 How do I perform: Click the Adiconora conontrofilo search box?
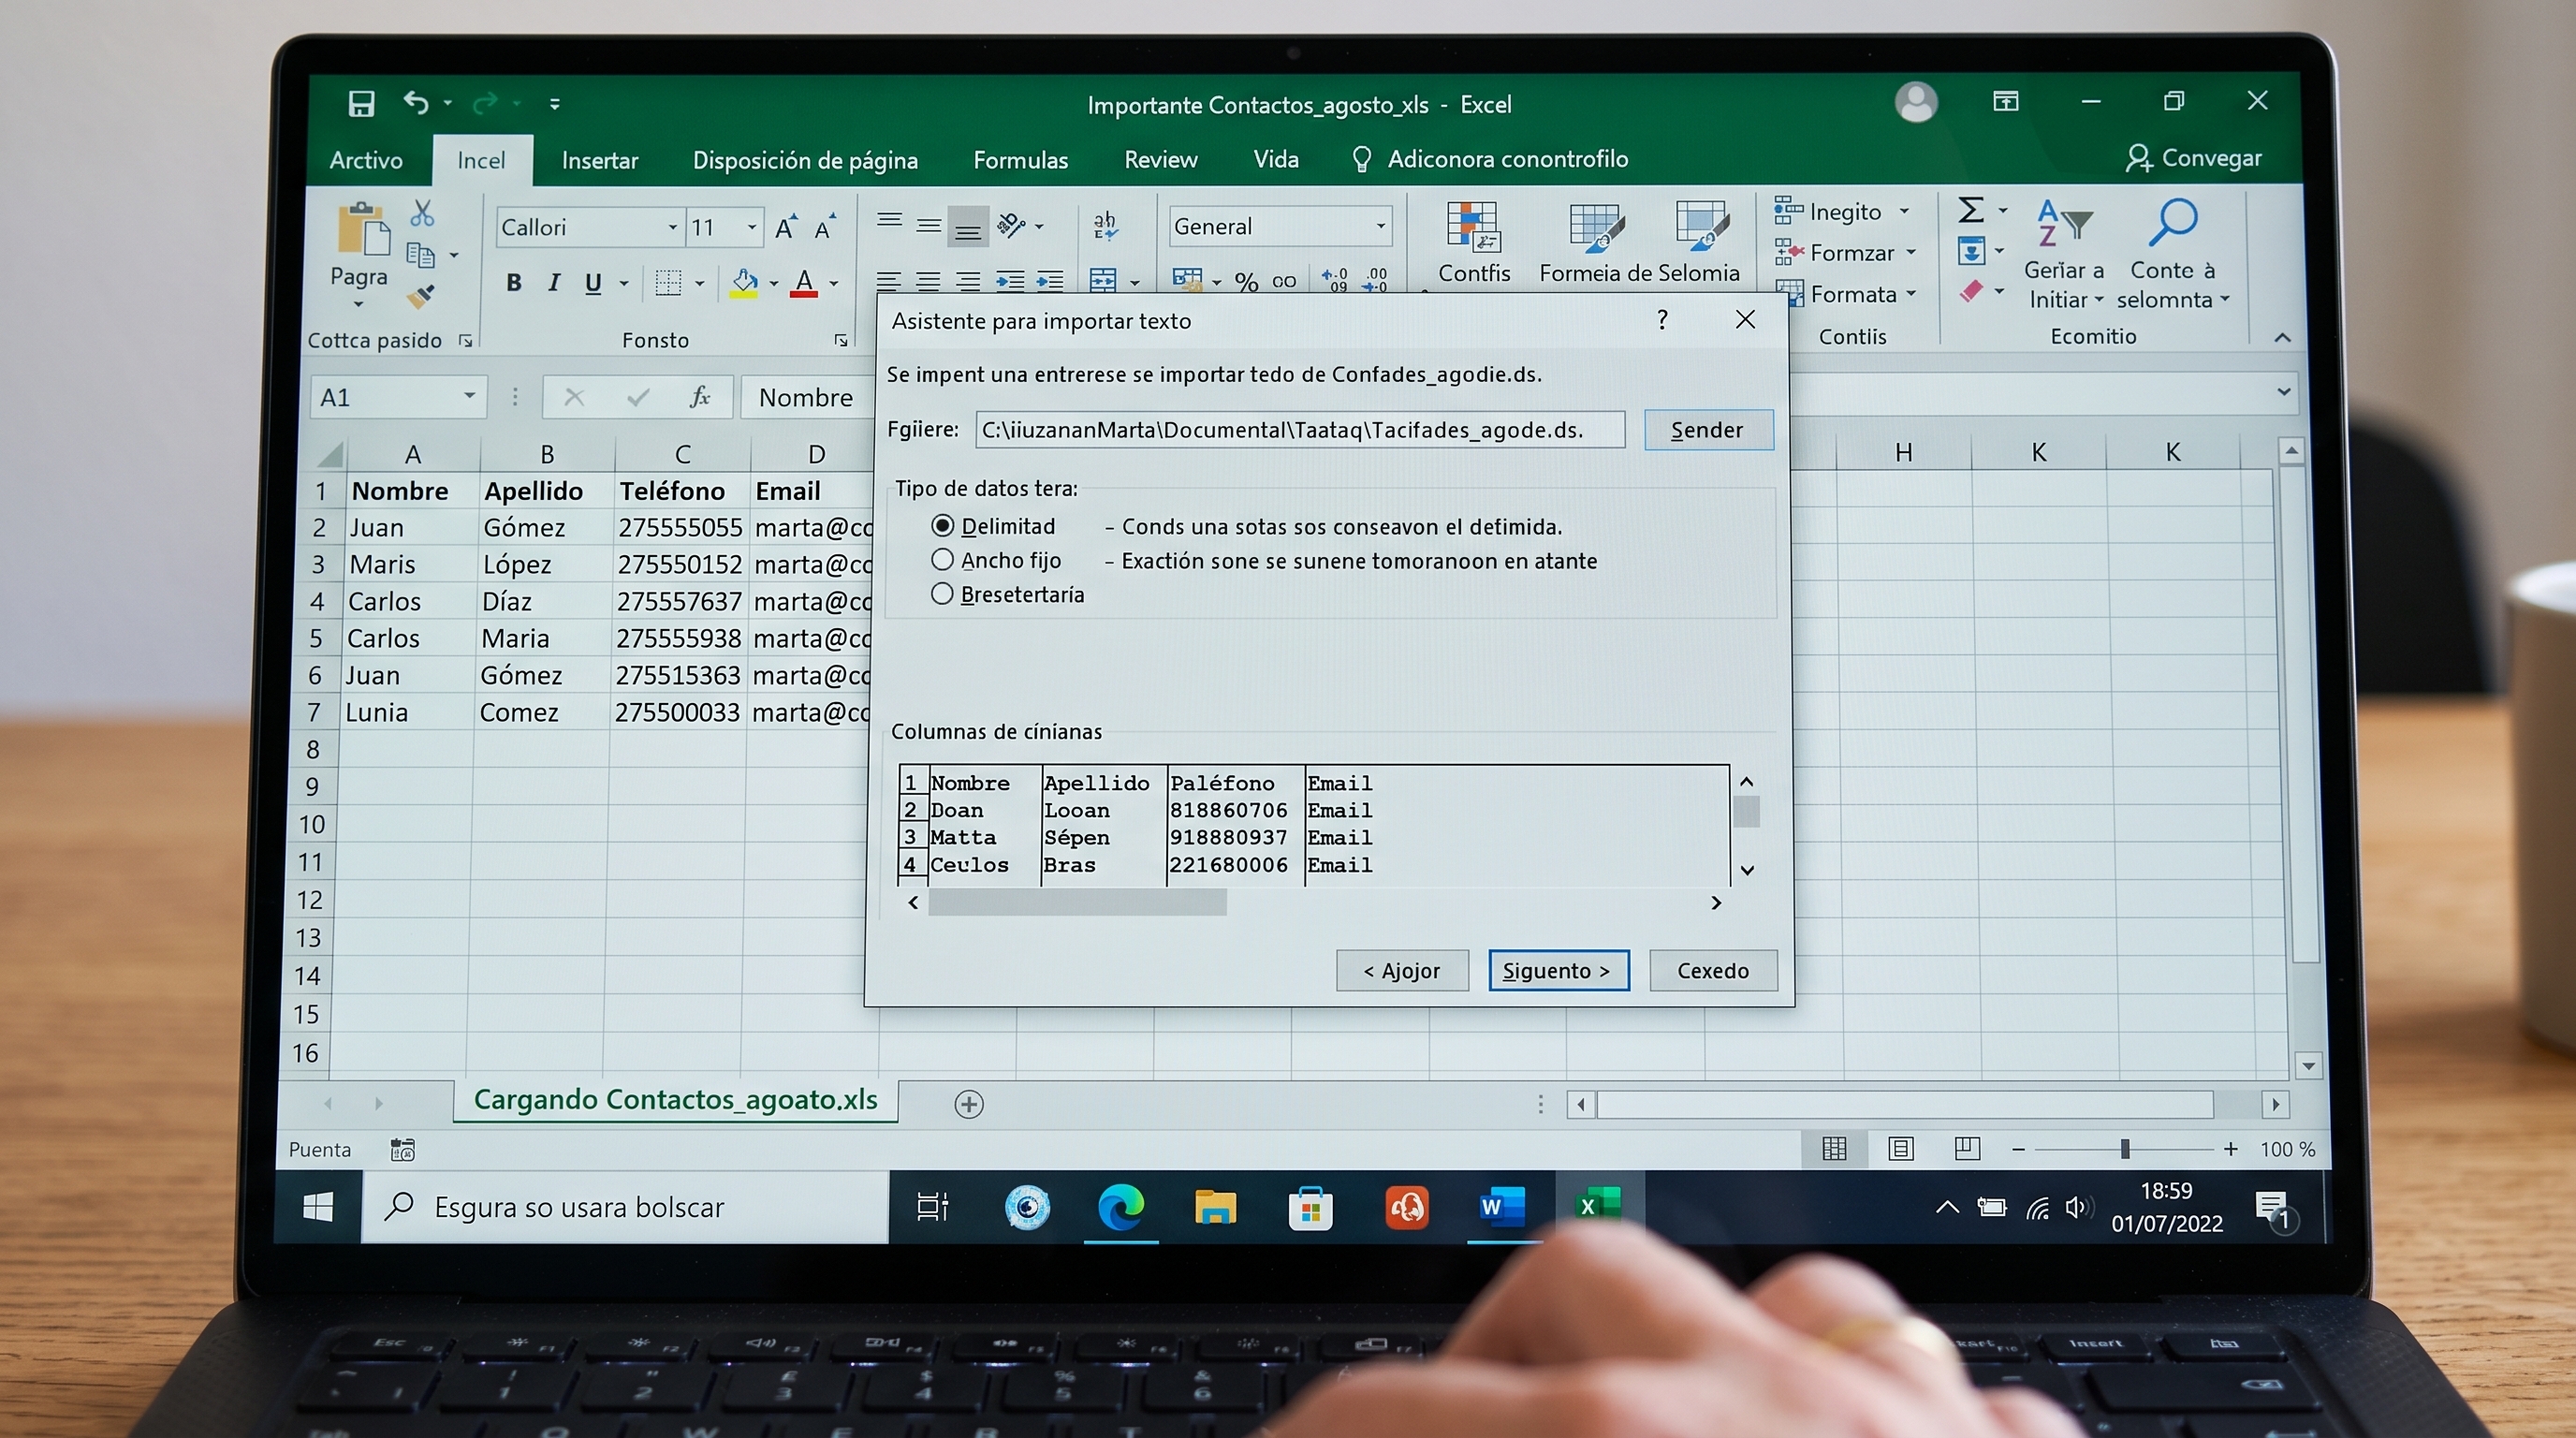[1490, 159]
